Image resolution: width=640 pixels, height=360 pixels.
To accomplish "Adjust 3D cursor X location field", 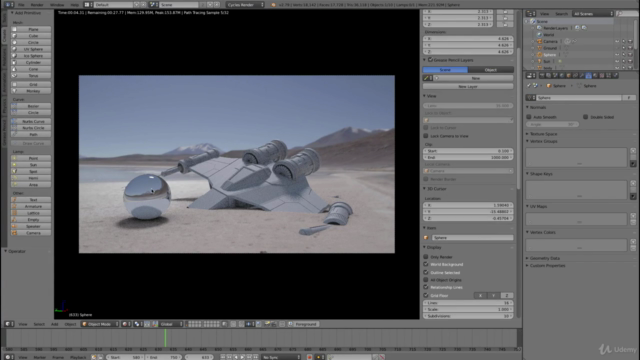I will click(468, 205).
